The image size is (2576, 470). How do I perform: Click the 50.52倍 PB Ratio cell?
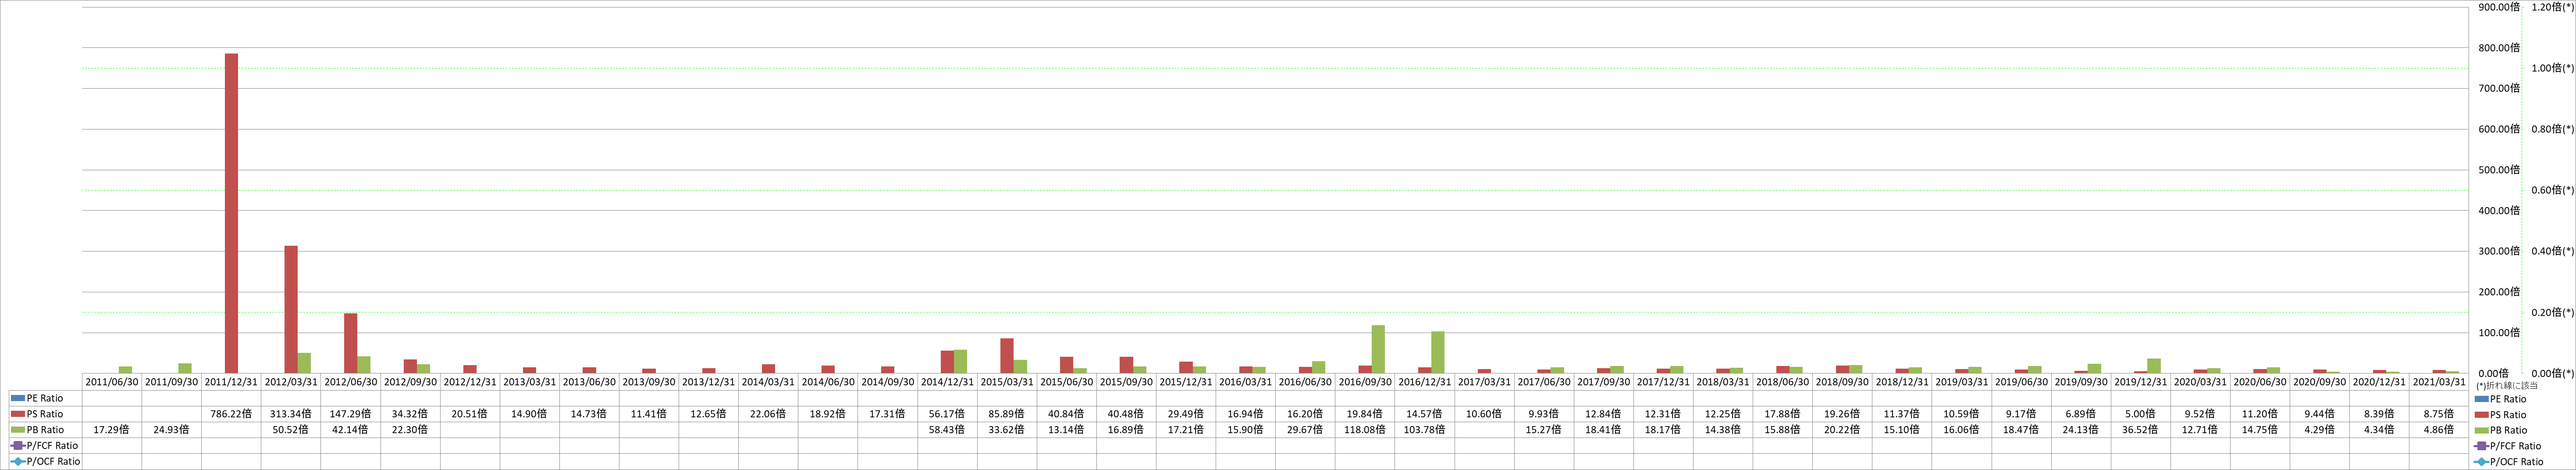pyautogui.click(x=291, y=430)
